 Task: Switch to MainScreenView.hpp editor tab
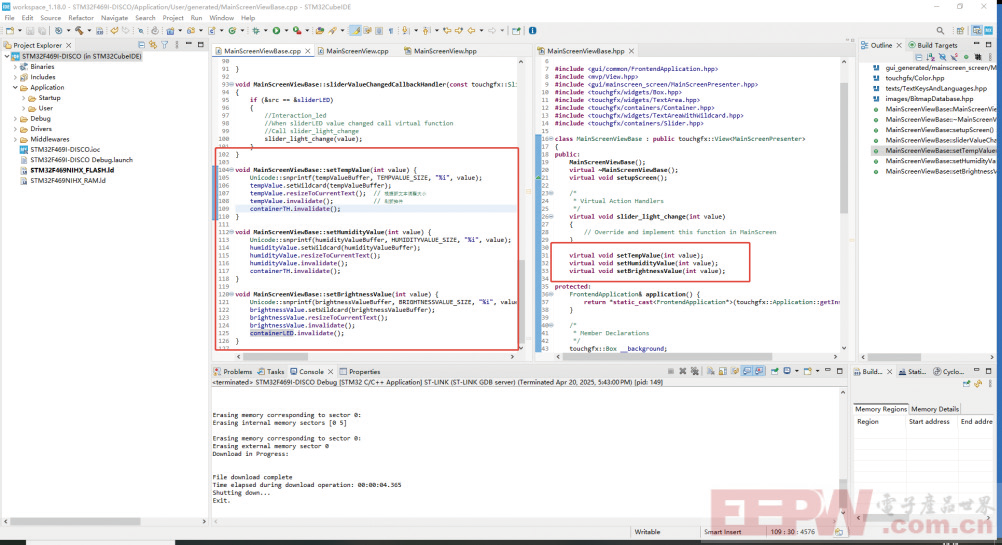(x=445, y=51)
